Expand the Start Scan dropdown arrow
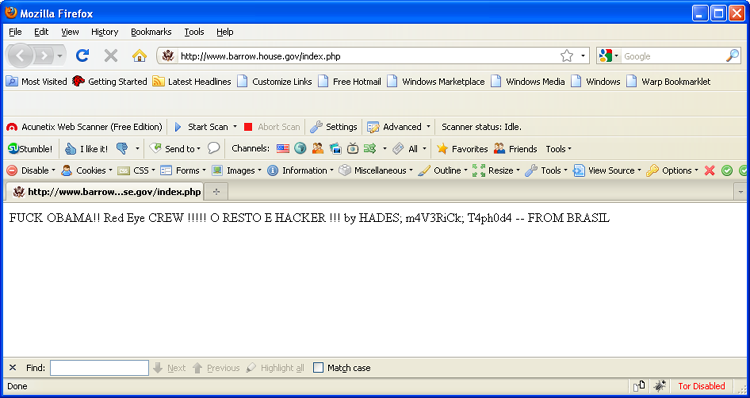The height and width of the screenshot is (398, 750). click(x=235, y=127)
